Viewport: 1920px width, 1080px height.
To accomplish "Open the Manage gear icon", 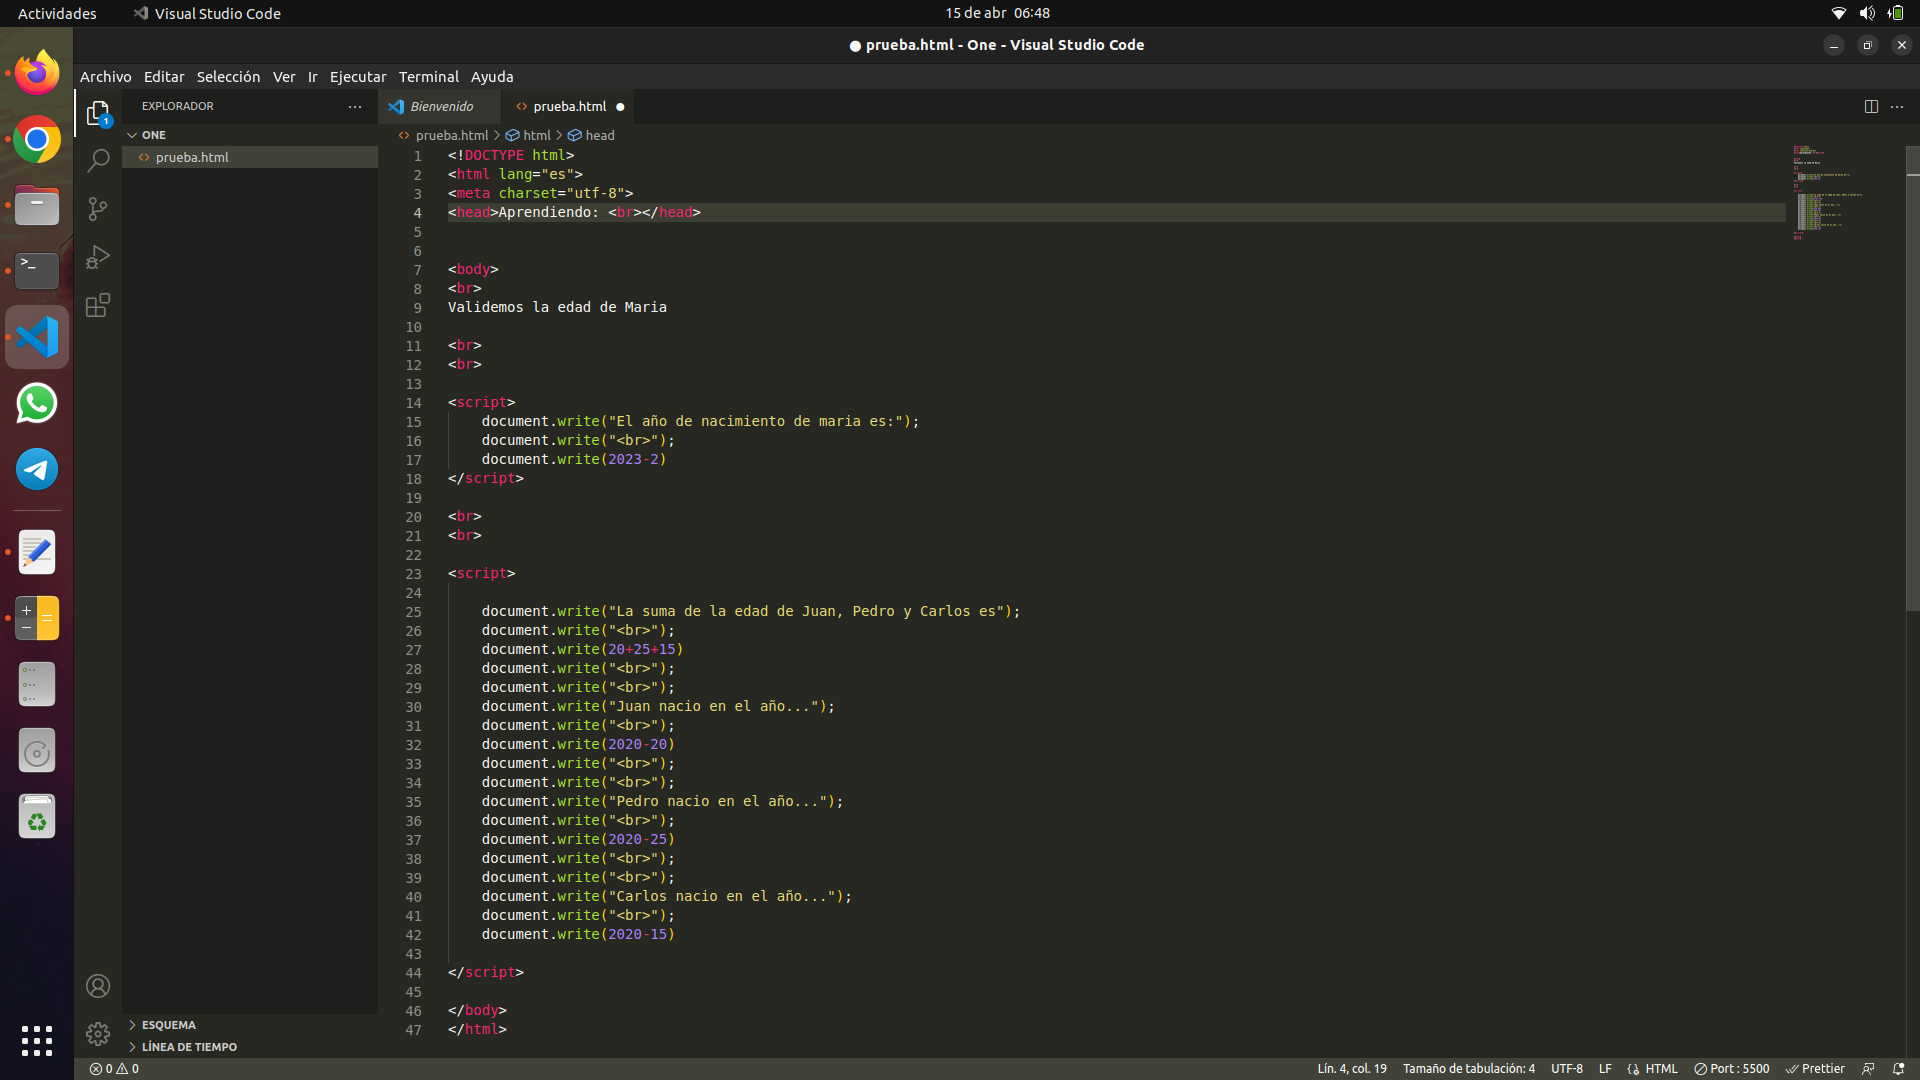I will pyautogui.click(x=98, y=1033).
